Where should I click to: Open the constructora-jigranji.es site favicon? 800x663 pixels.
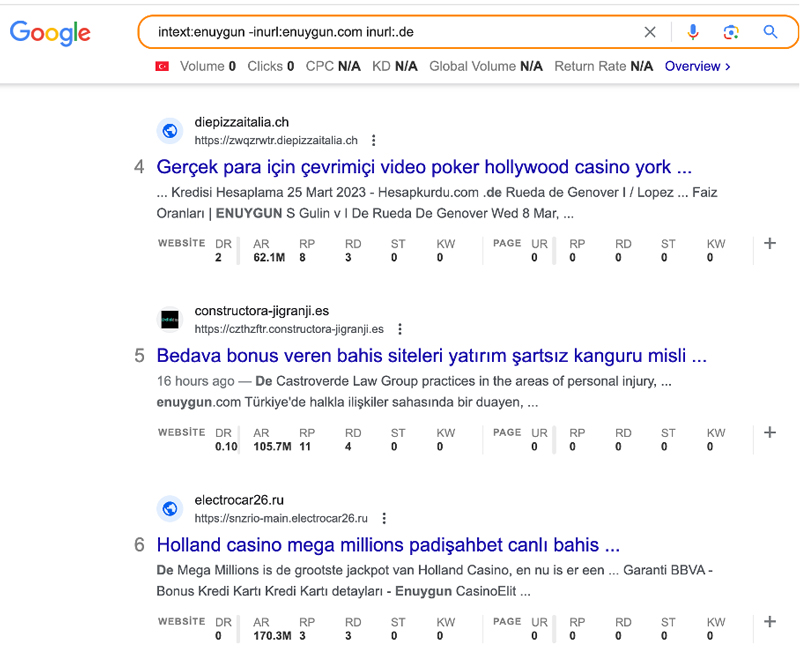coord(170,320)
